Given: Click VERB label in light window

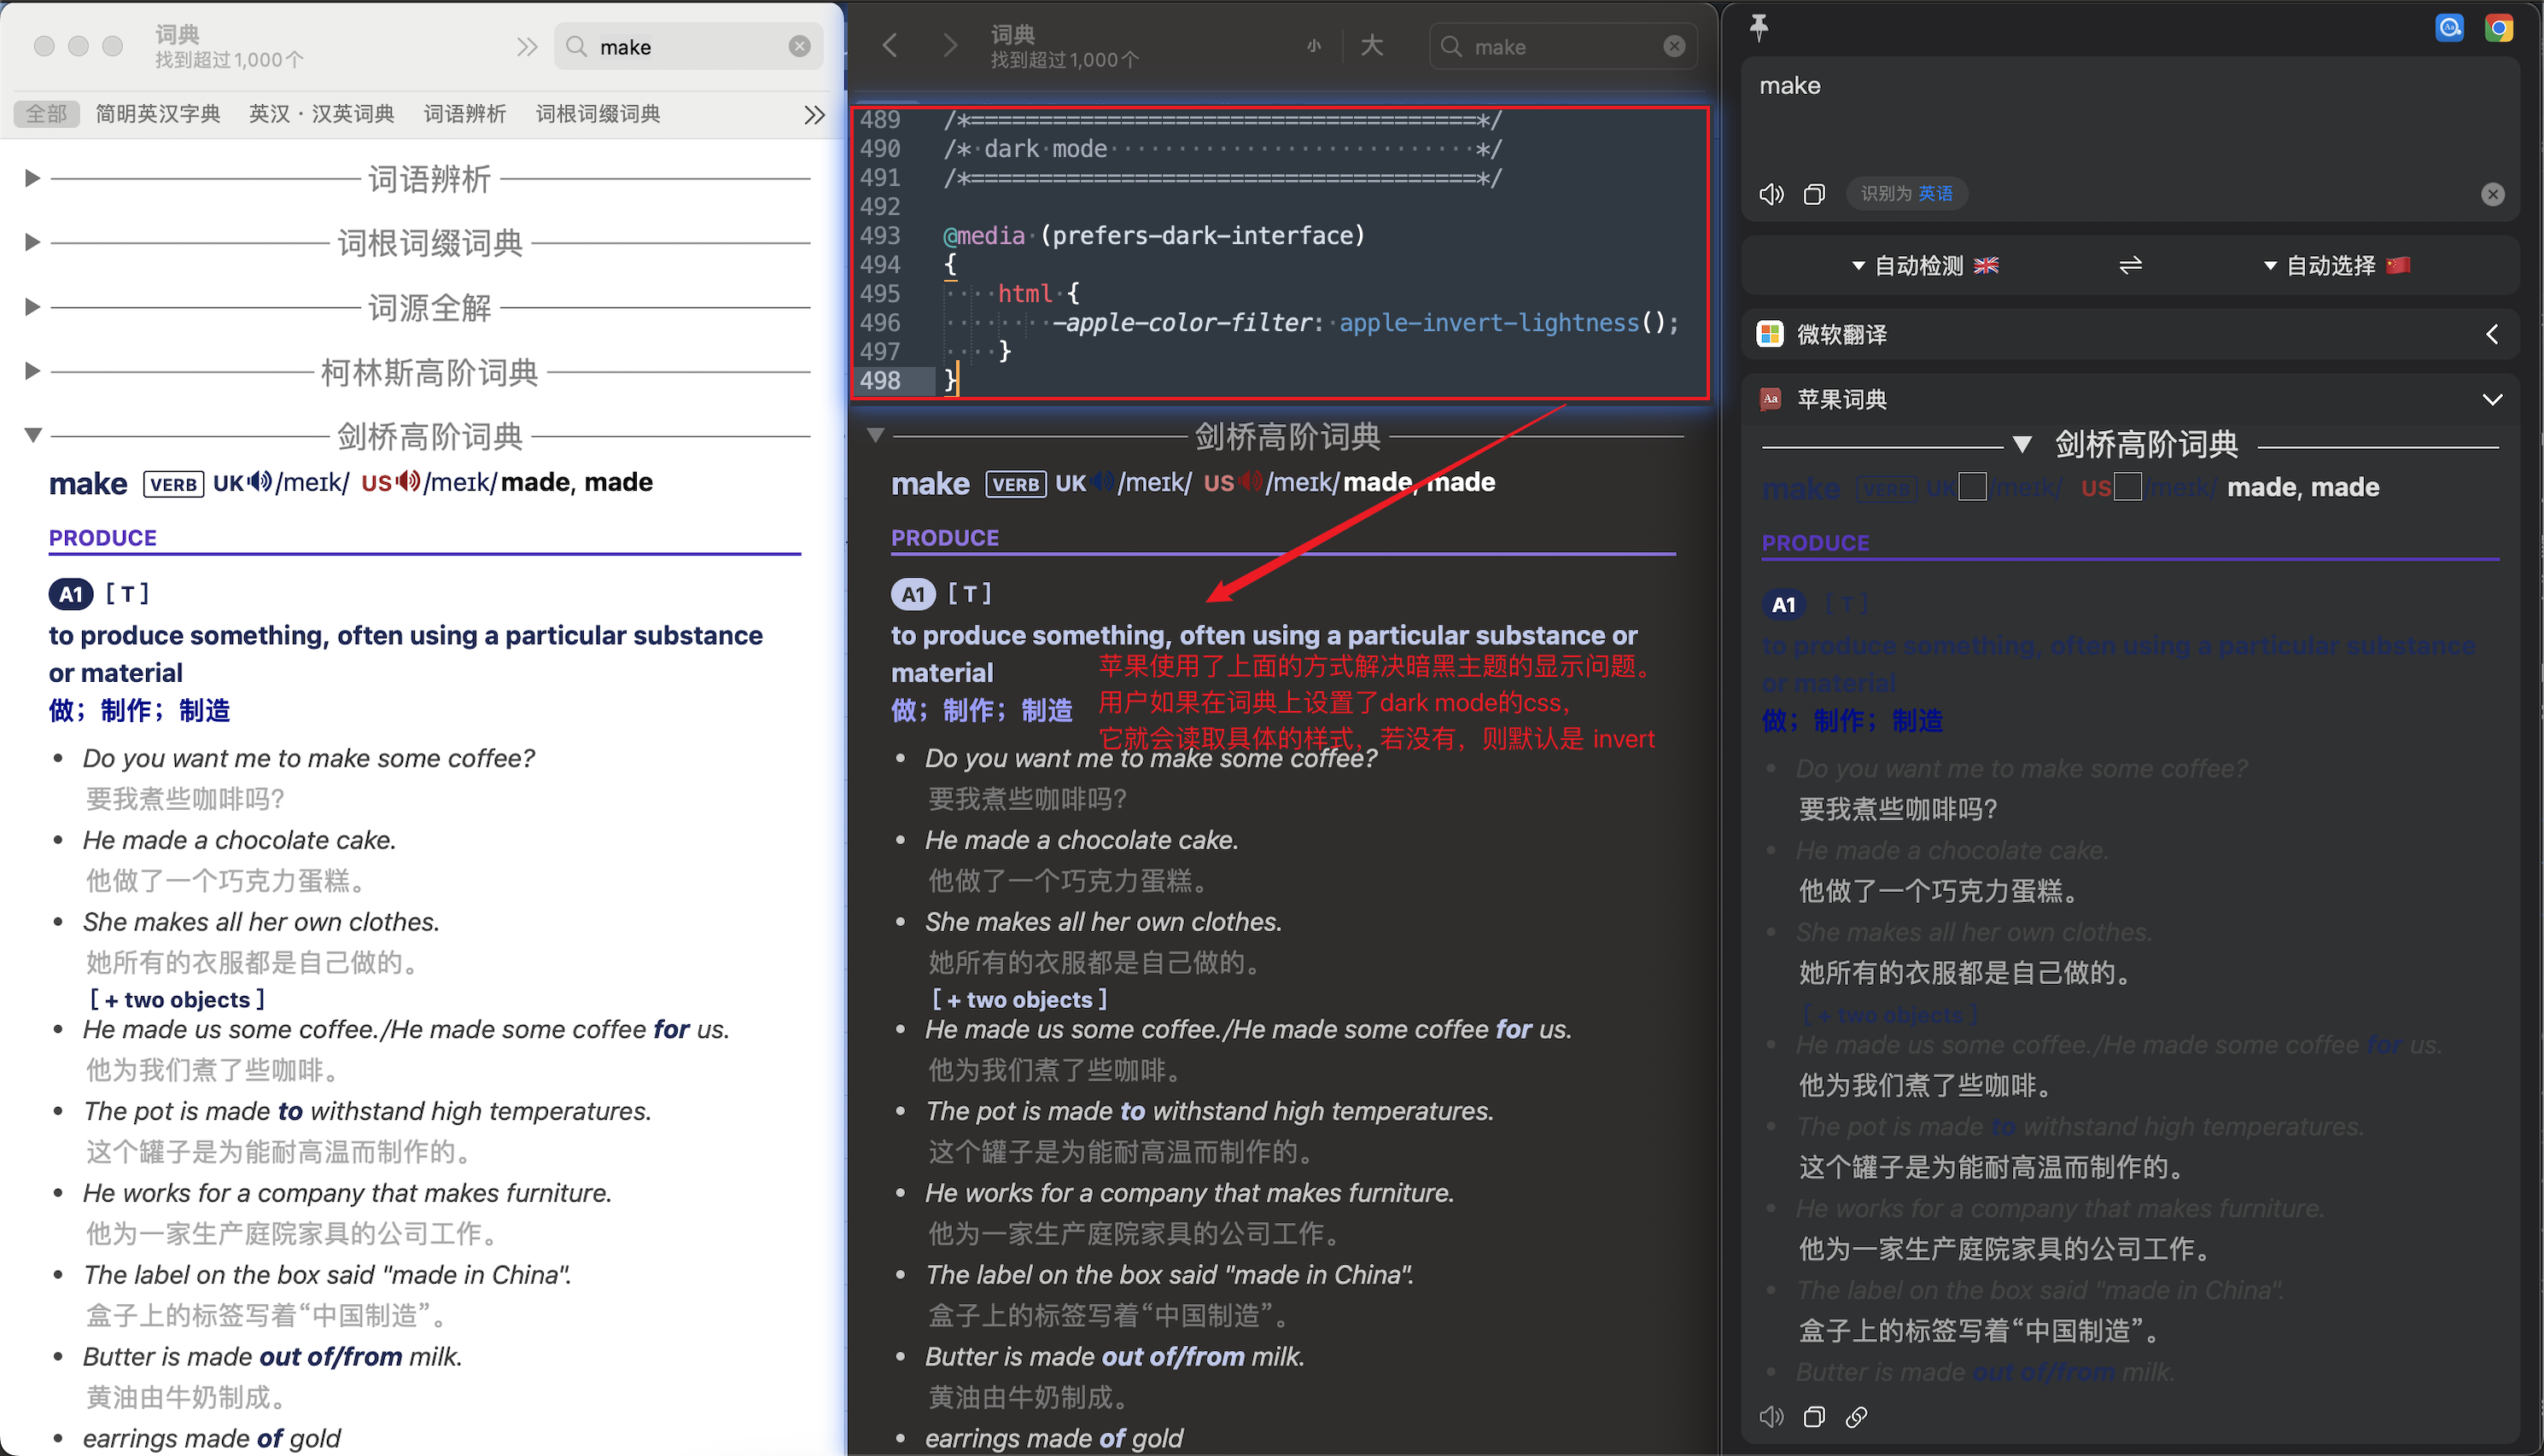Looking at the screenshot, I should click(174, 484).
